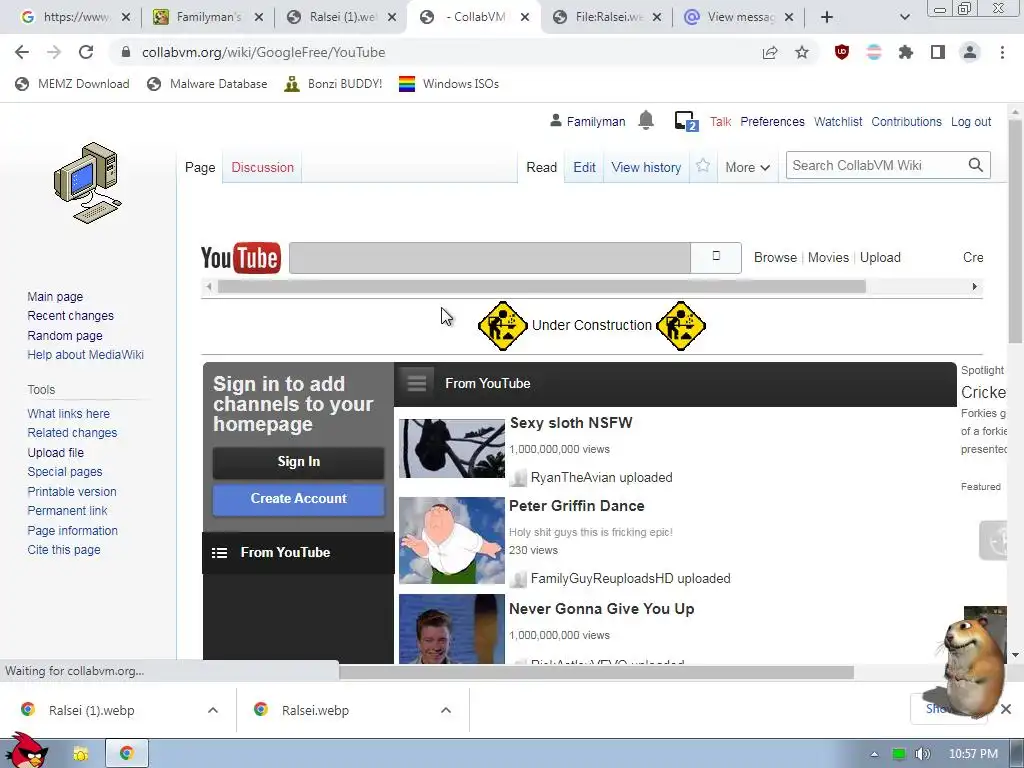Click the YouTube logo
This screenshot has height=768, width=1024.
[x=240, y=257]
